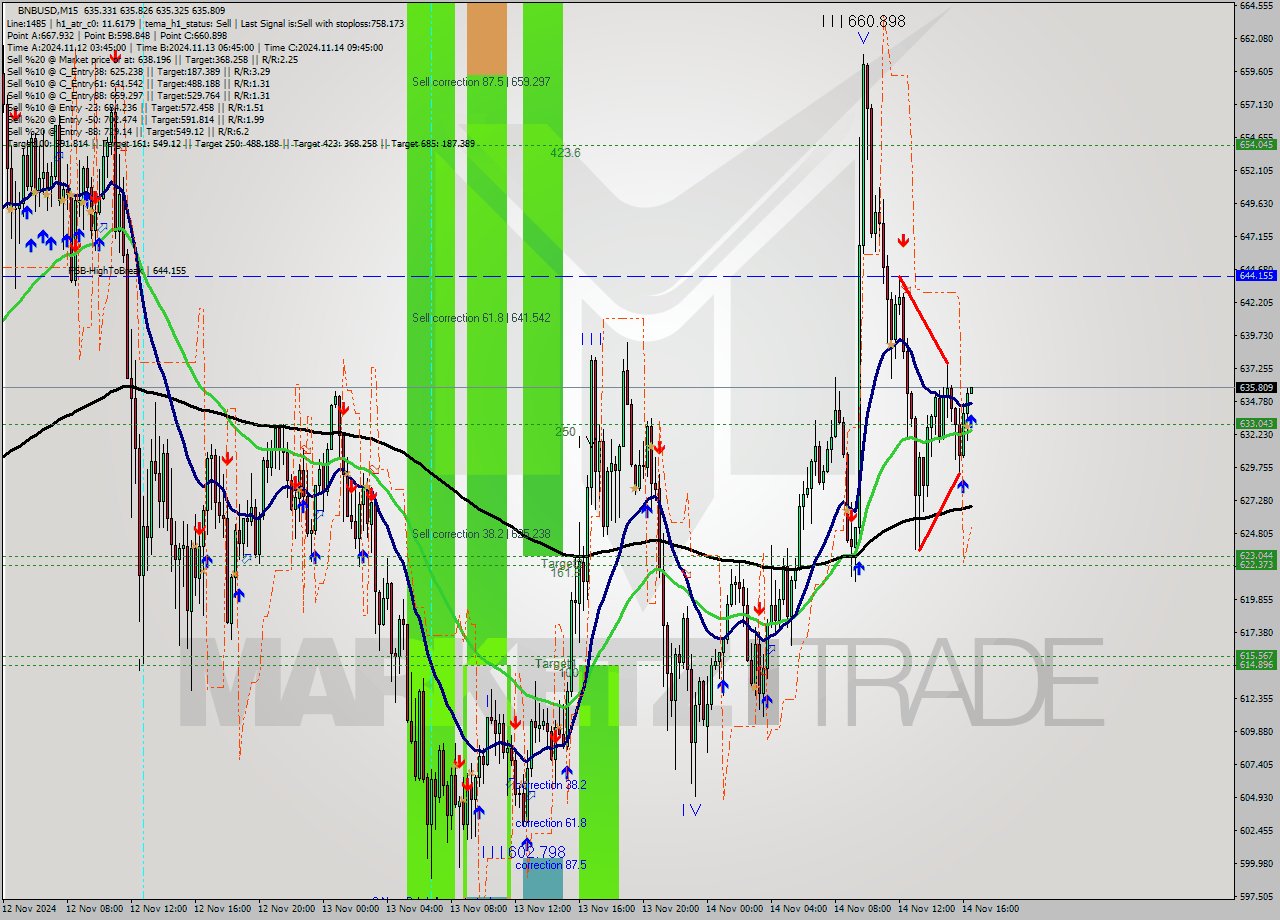Select the teal zone rectangle near correction 87.5
The height and width of the screenshot is (920, 1280).
[543, 878]
